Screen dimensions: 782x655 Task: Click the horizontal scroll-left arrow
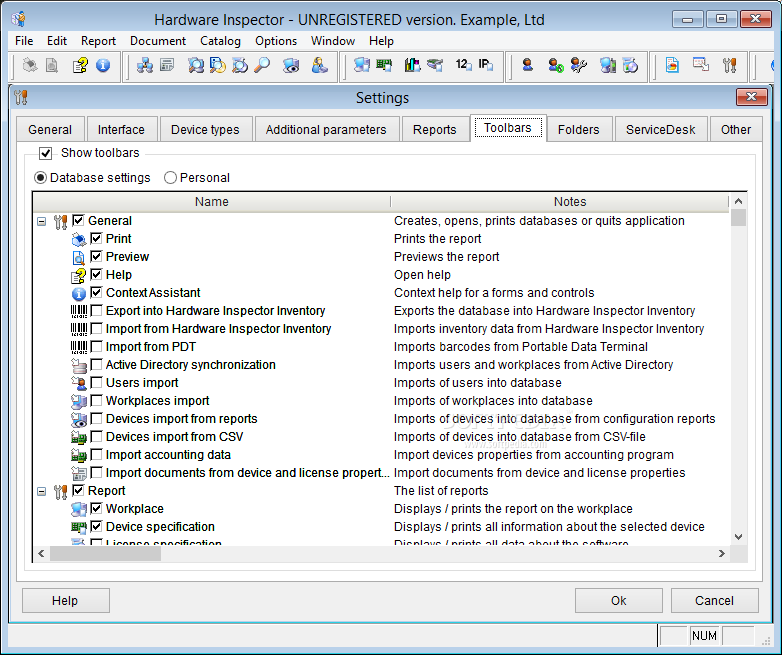pos(41,553)
